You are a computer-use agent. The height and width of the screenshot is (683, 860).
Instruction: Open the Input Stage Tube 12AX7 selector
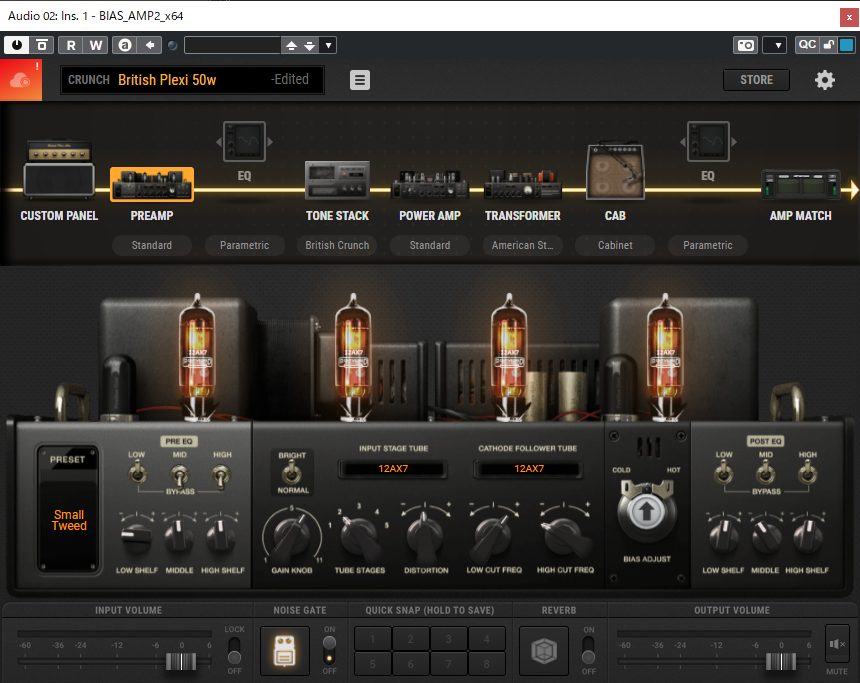click(x=393, y=468)
